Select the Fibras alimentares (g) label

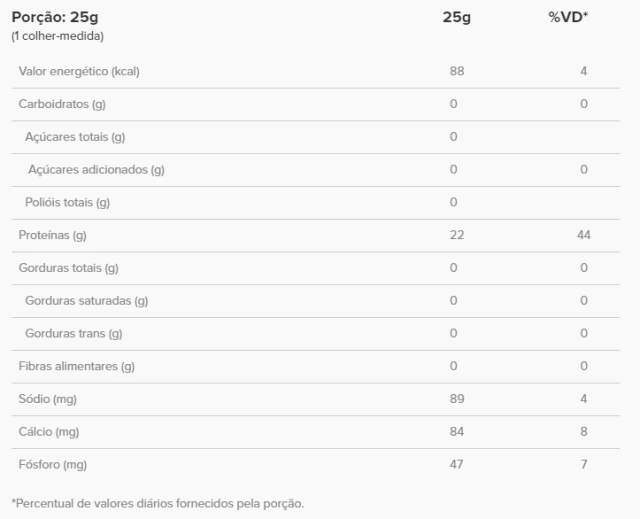point(77,366)
